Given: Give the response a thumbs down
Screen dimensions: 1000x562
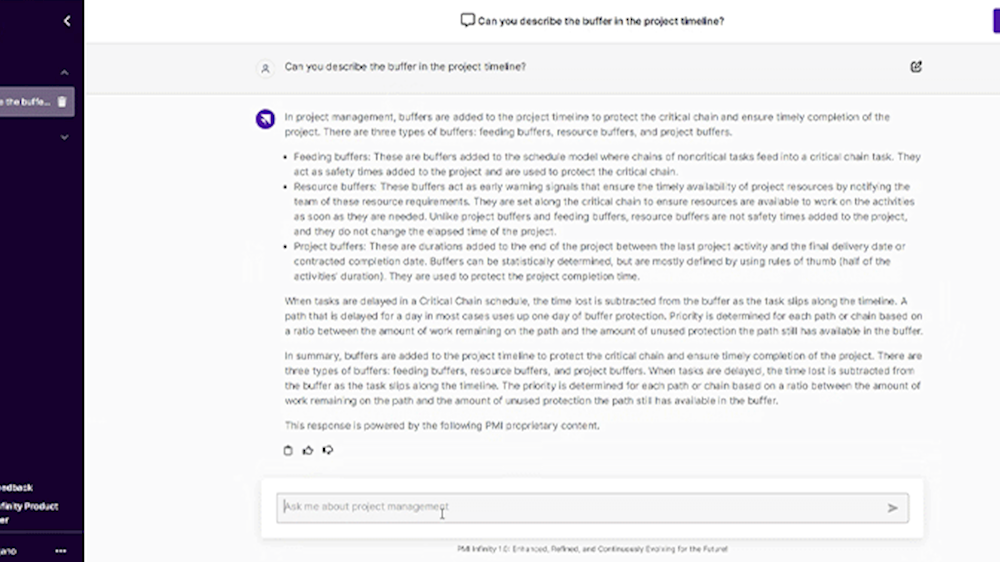Looking at the screenshot, I should pos(327,450).
